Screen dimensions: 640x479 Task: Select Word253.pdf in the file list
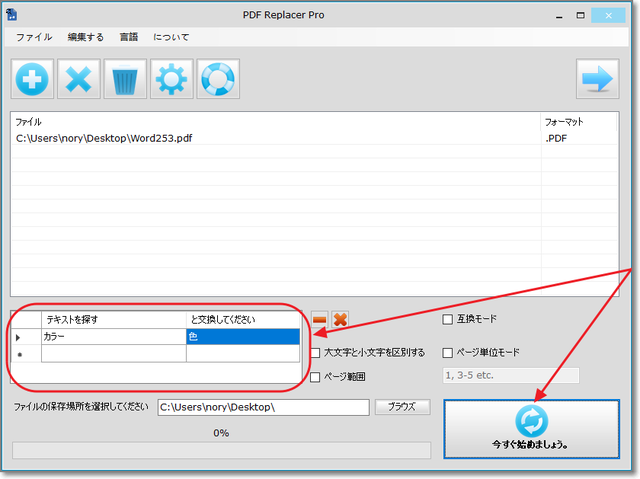point(104,138)
